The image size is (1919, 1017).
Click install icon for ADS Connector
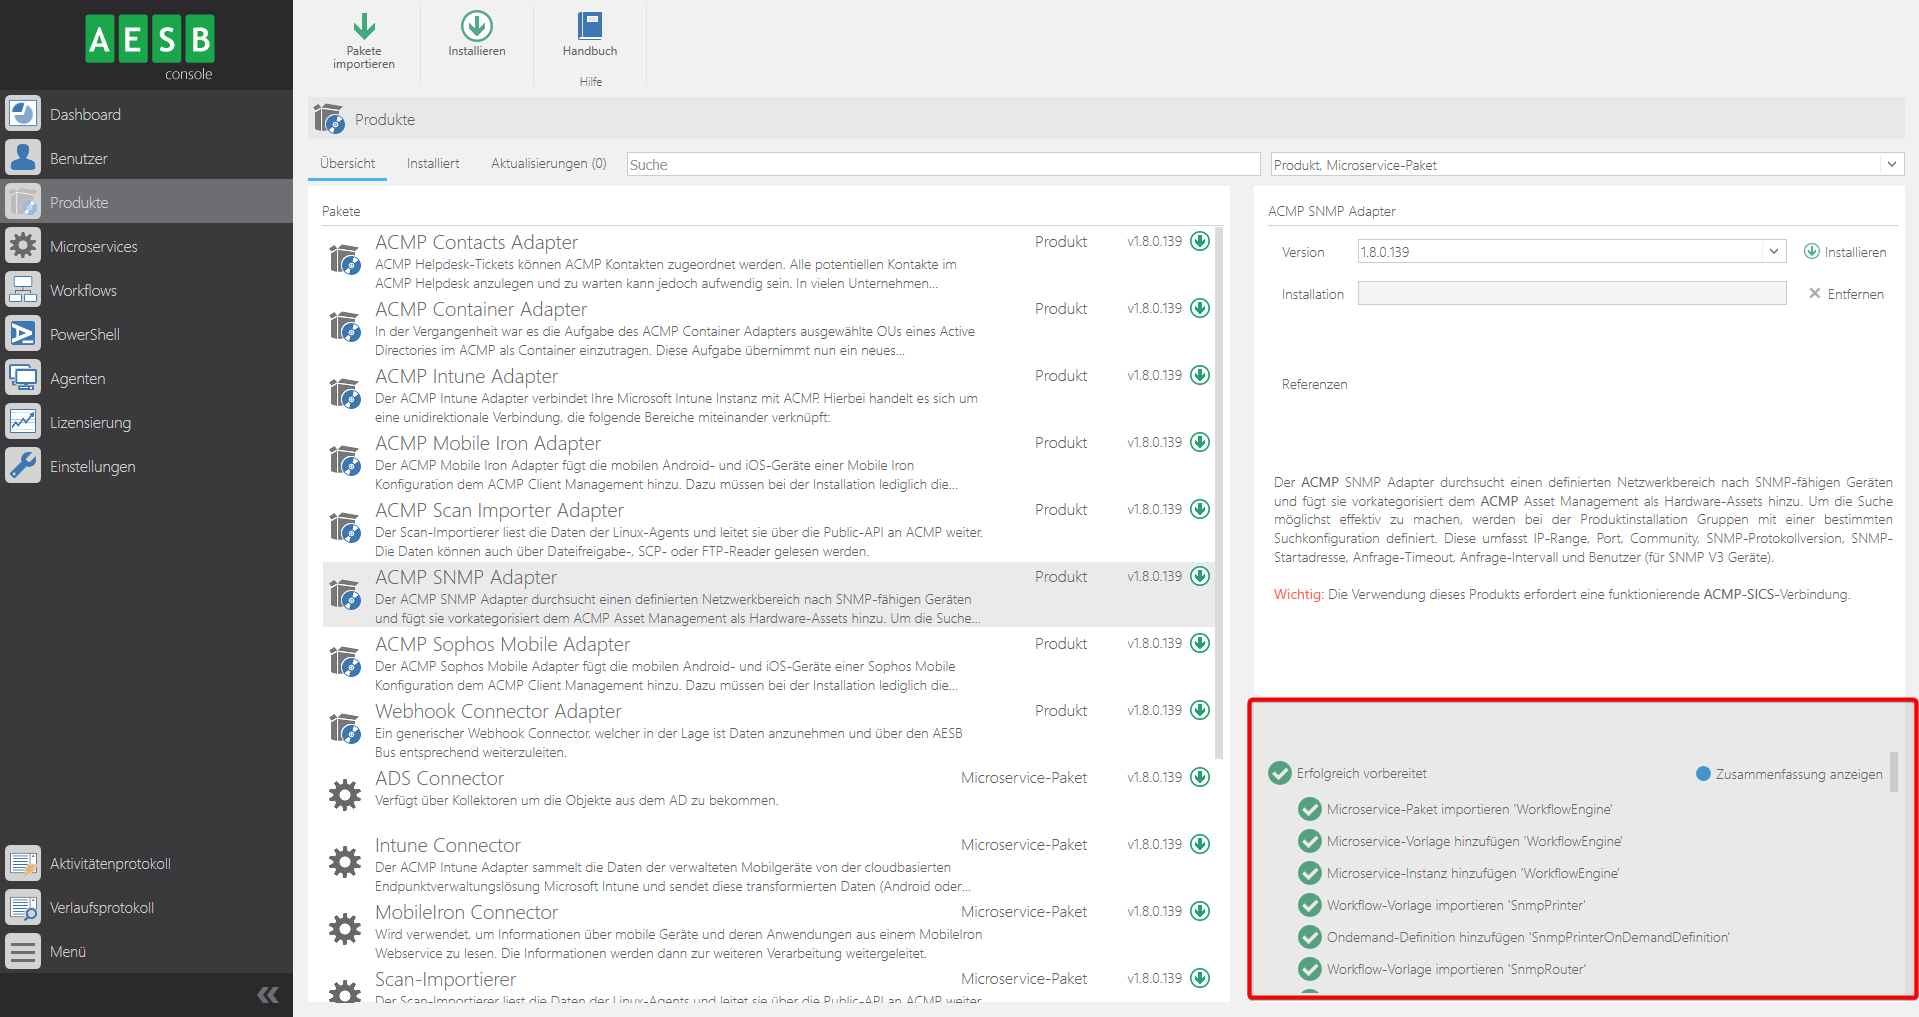pyautogui.click(x=1200, y=777)
